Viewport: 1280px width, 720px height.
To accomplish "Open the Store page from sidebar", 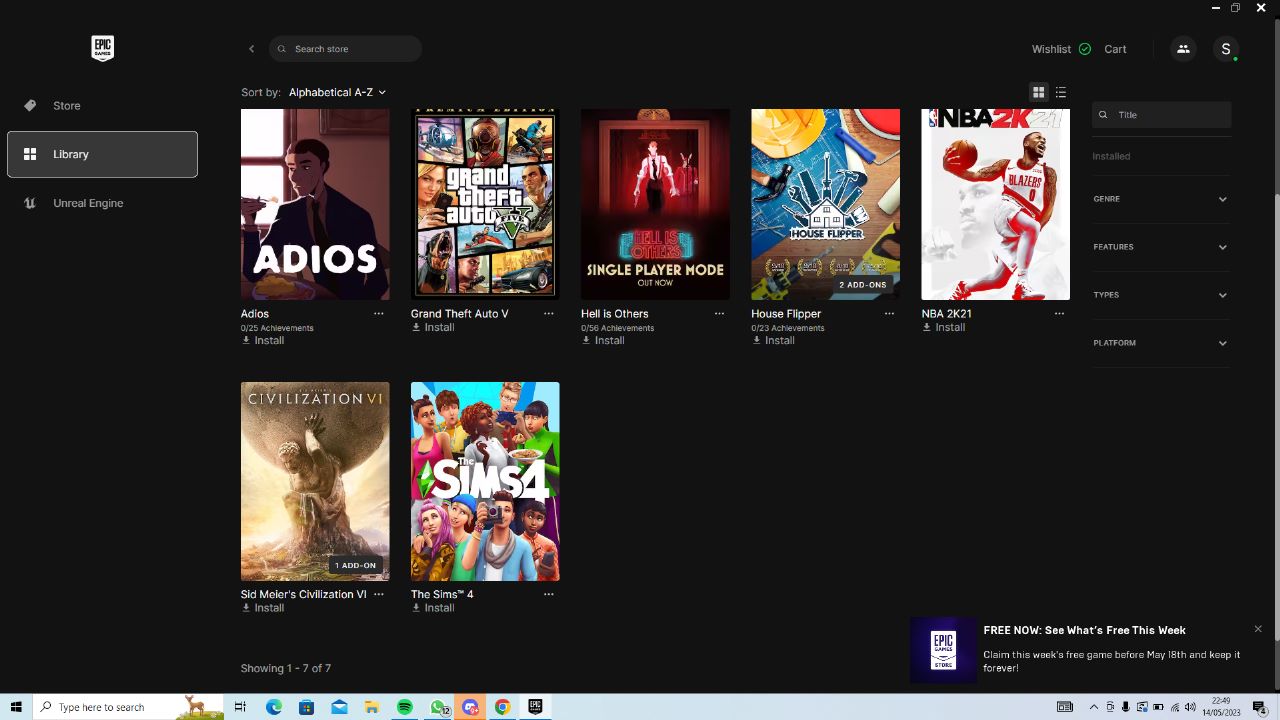I will (102, 105).
